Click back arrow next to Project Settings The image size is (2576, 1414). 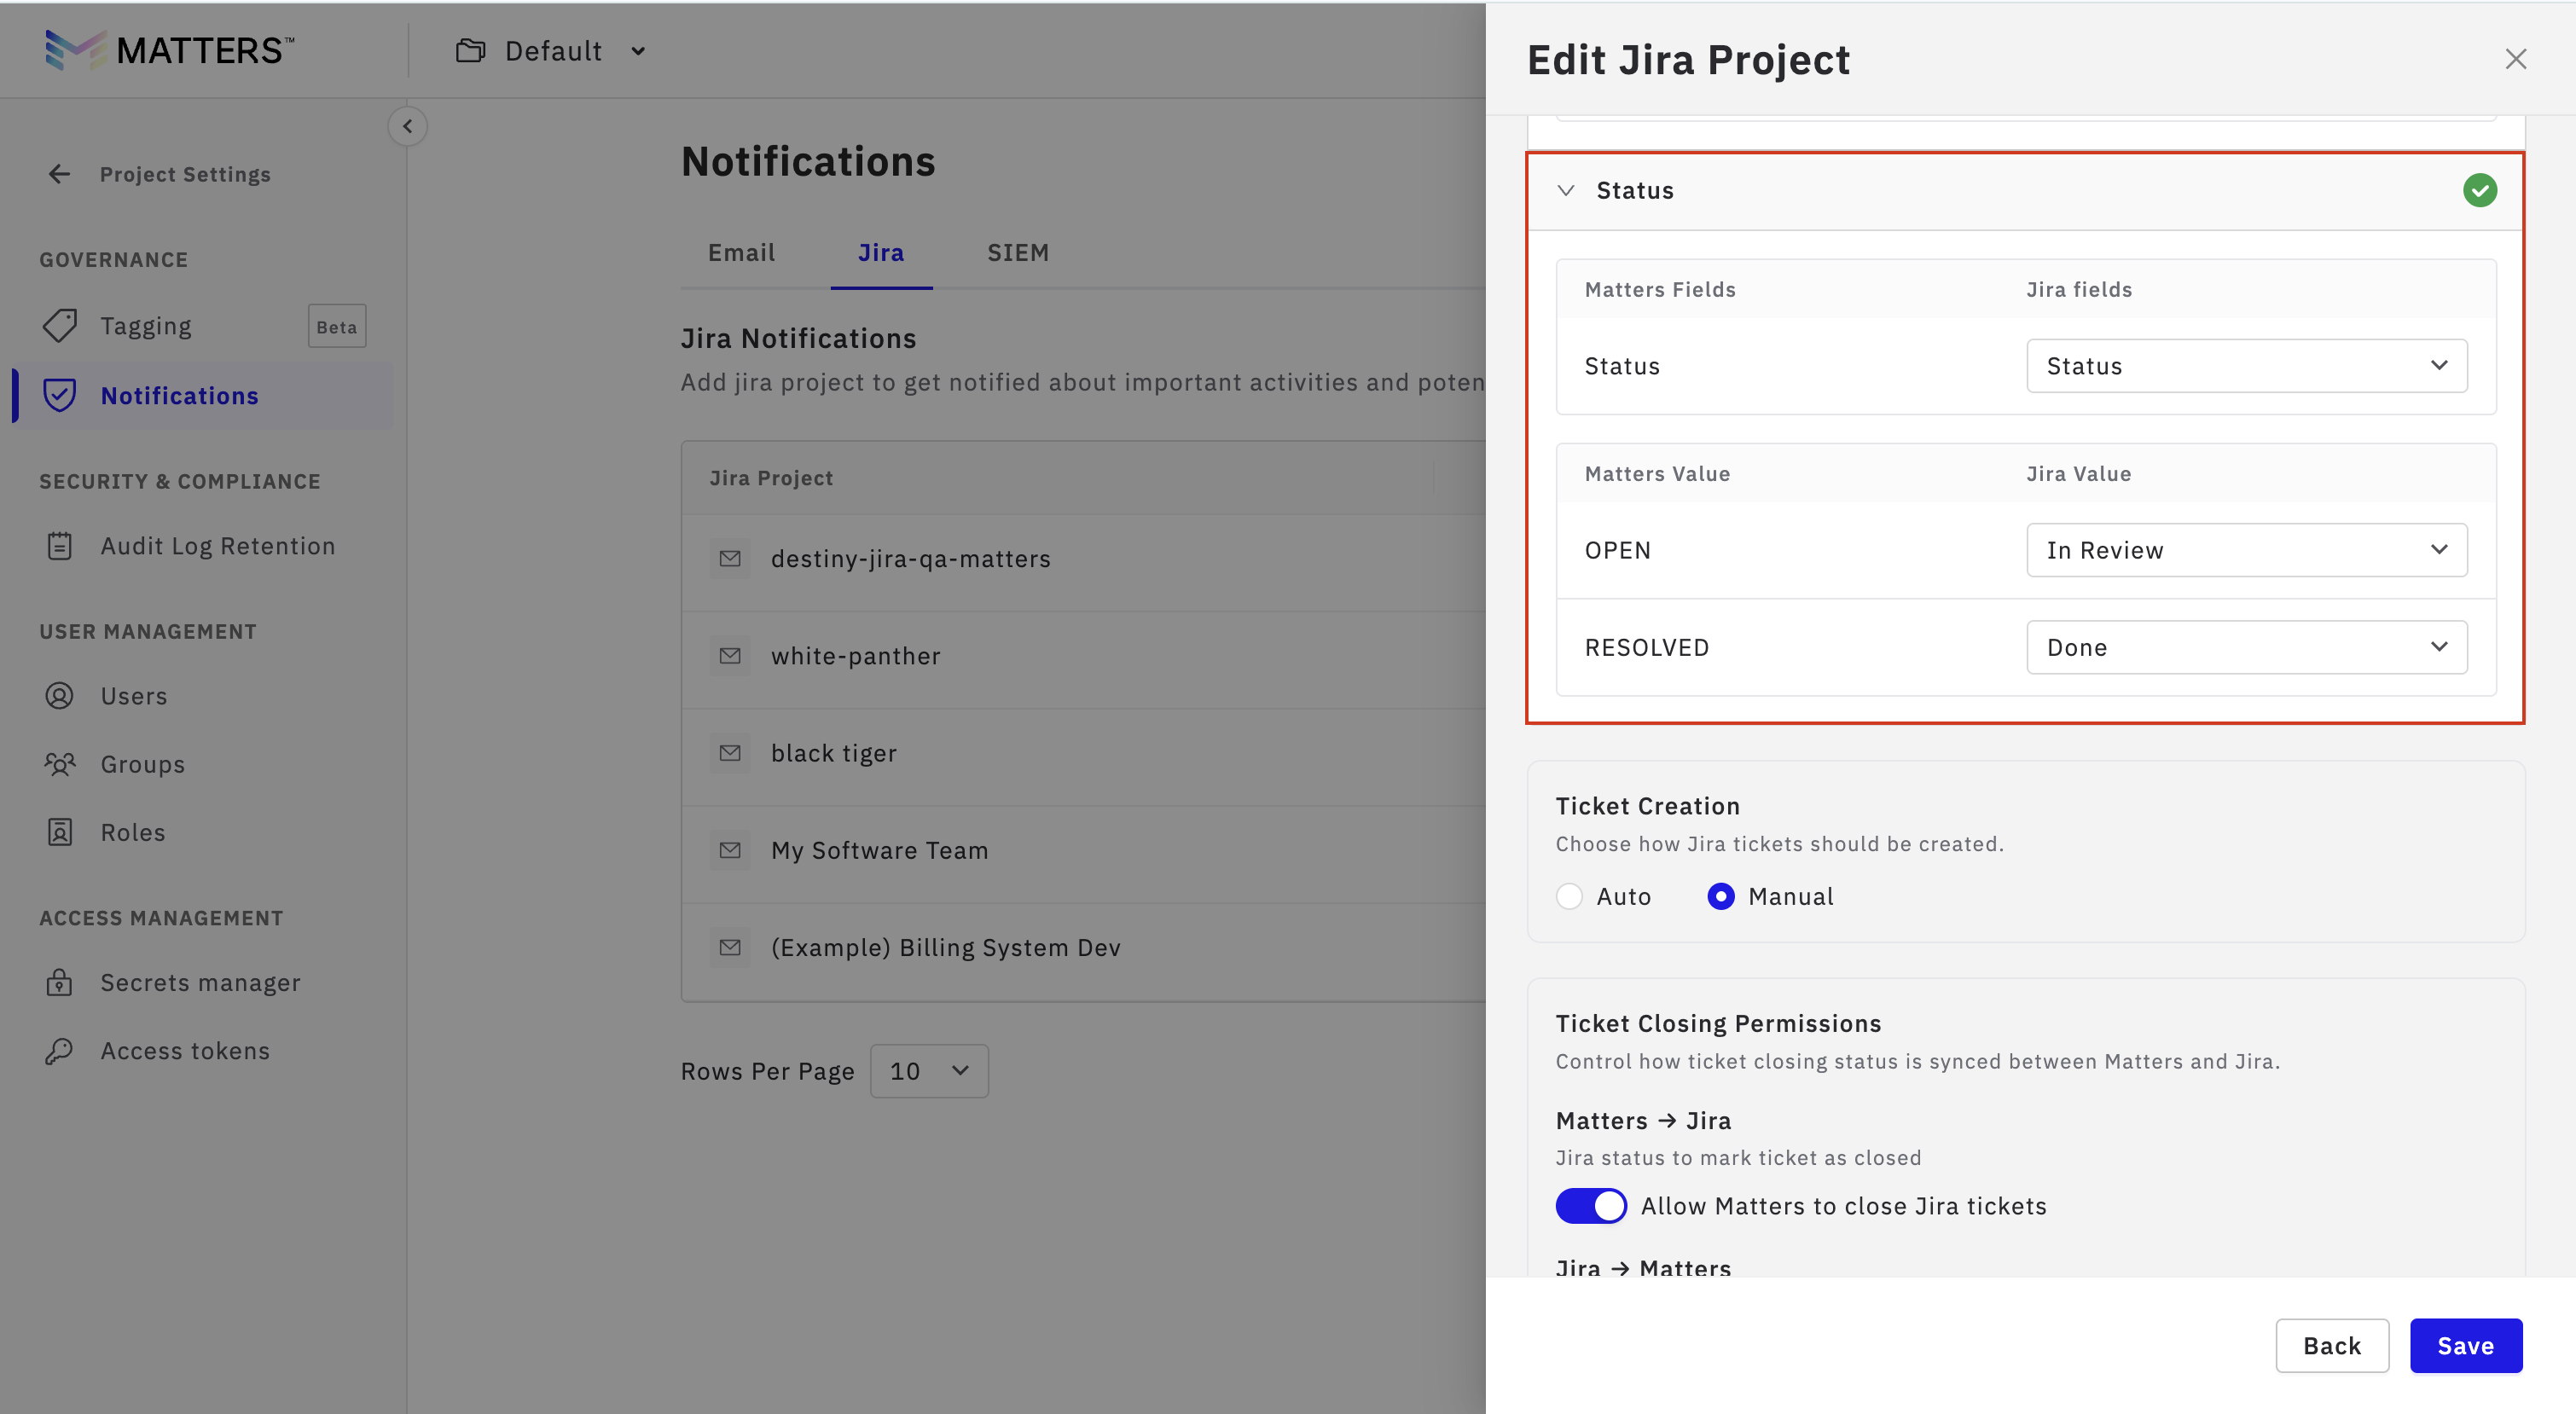[x=60, y=174]
